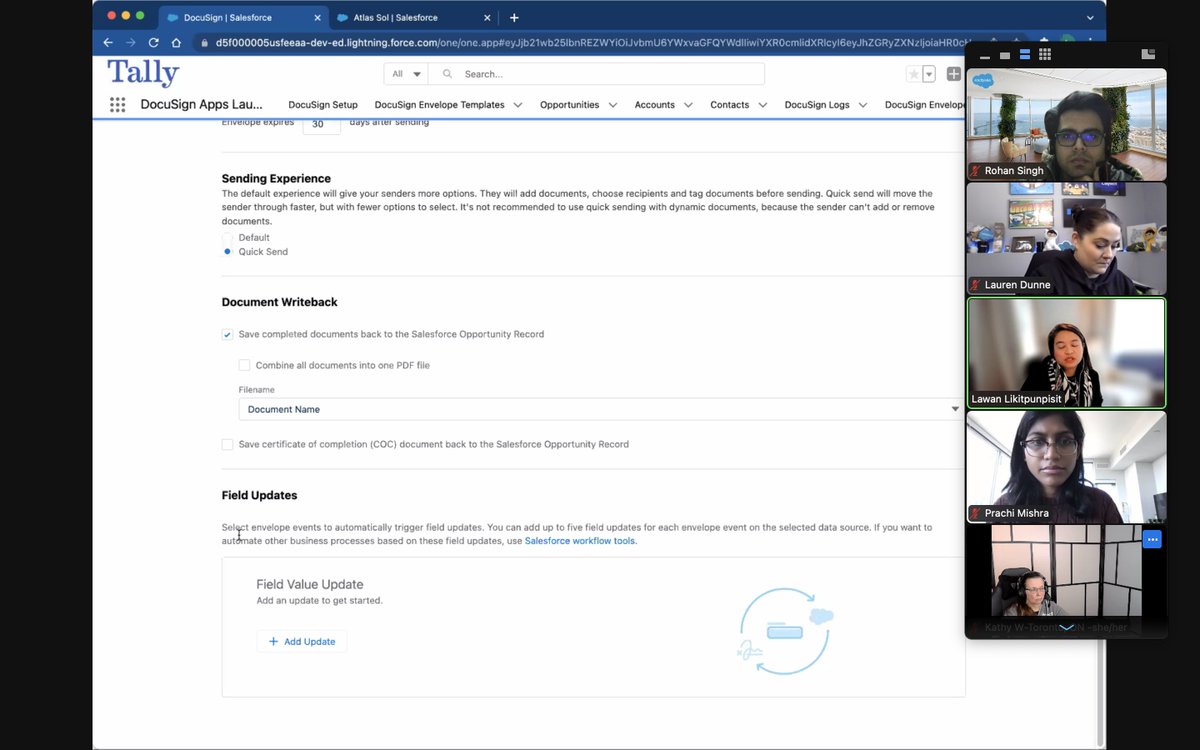Open the favorites list dropdown arrow
Image resolution: width=1200 pixels, height=750 pixels.
(929, 74)
